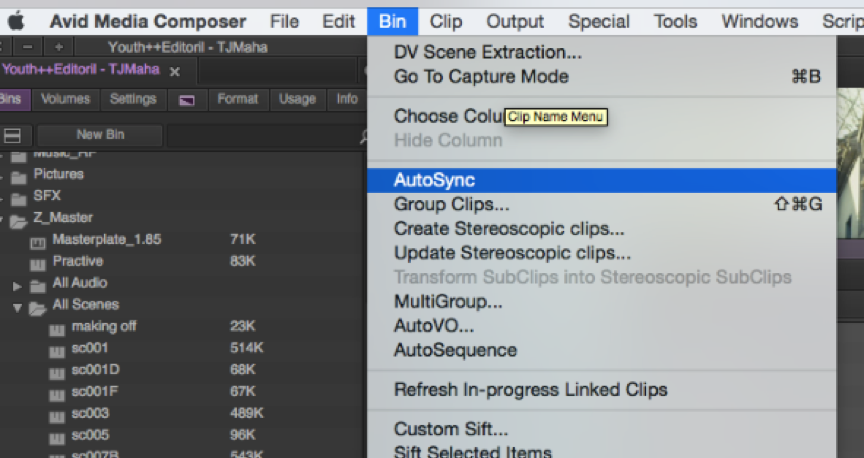Viewport: 864px width, 458px height.
Task: Choose AutoSync from the Bin menu
Action: point(434,181)
